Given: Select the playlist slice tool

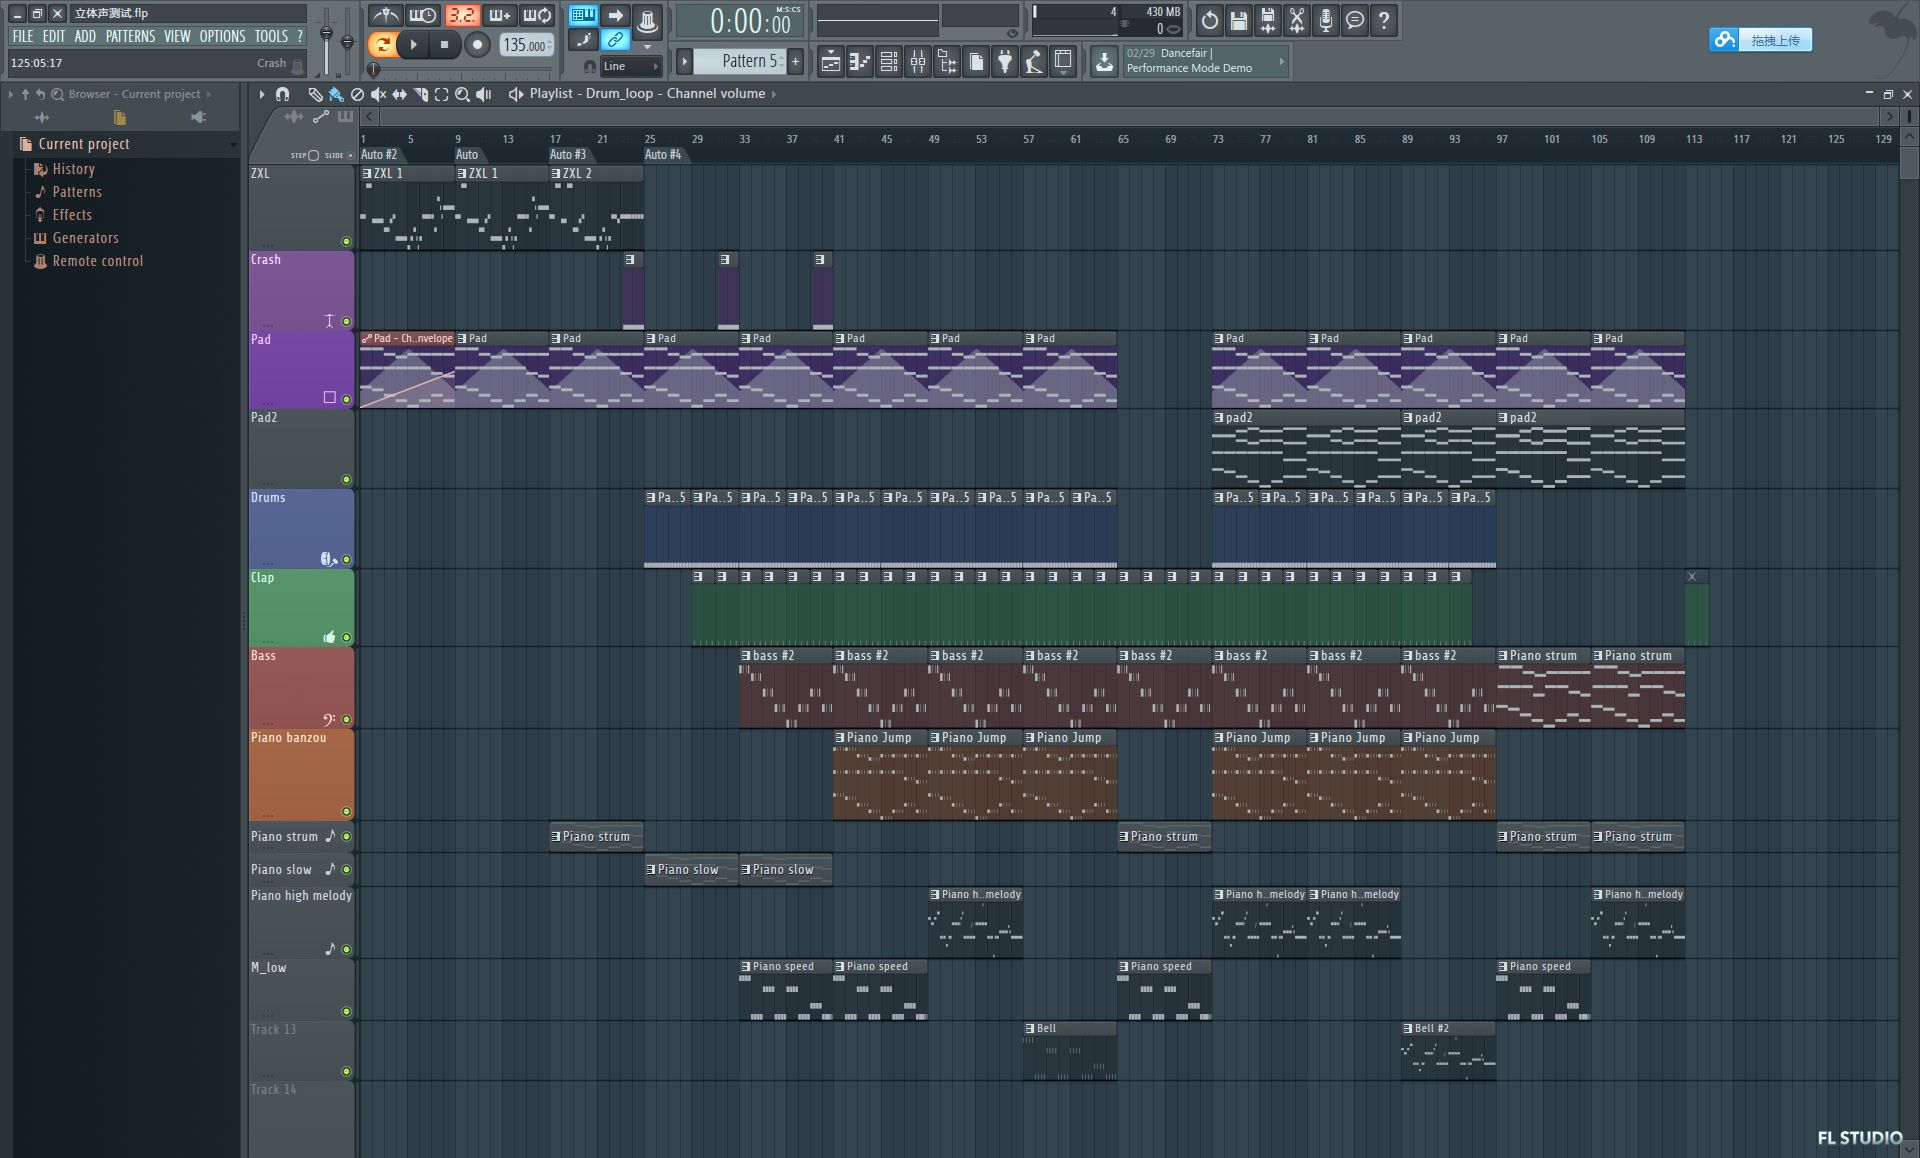Looking at the screenshot, I should click(x=420, y=94).
